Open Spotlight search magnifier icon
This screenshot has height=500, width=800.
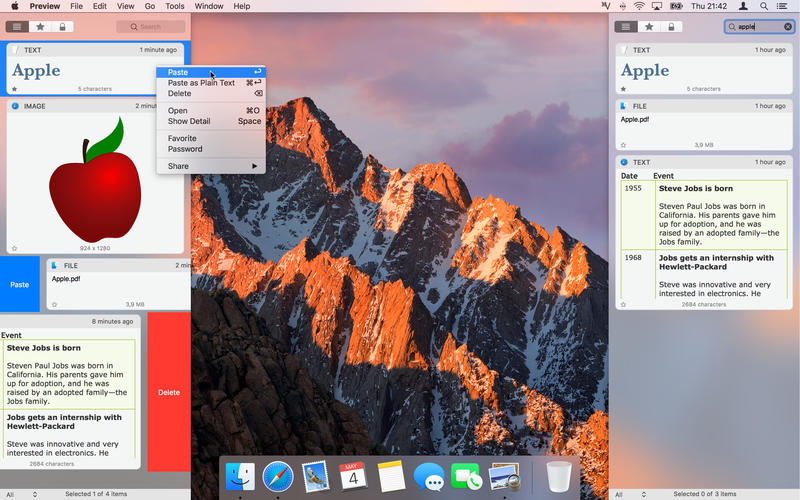[x=764, y=6]
